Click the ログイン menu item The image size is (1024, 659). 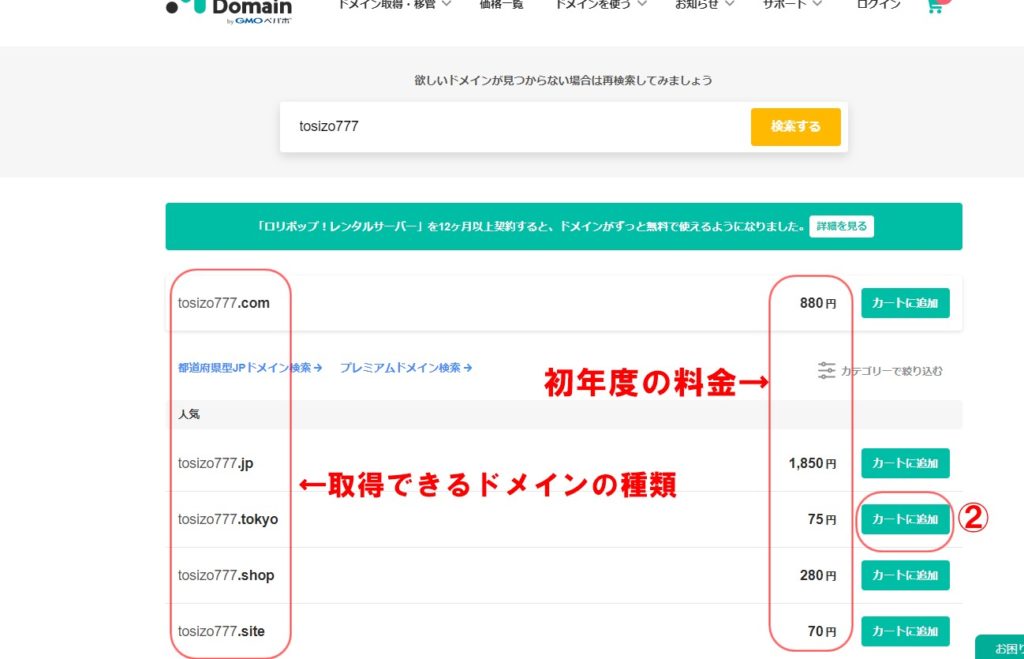tap(878, 5)
